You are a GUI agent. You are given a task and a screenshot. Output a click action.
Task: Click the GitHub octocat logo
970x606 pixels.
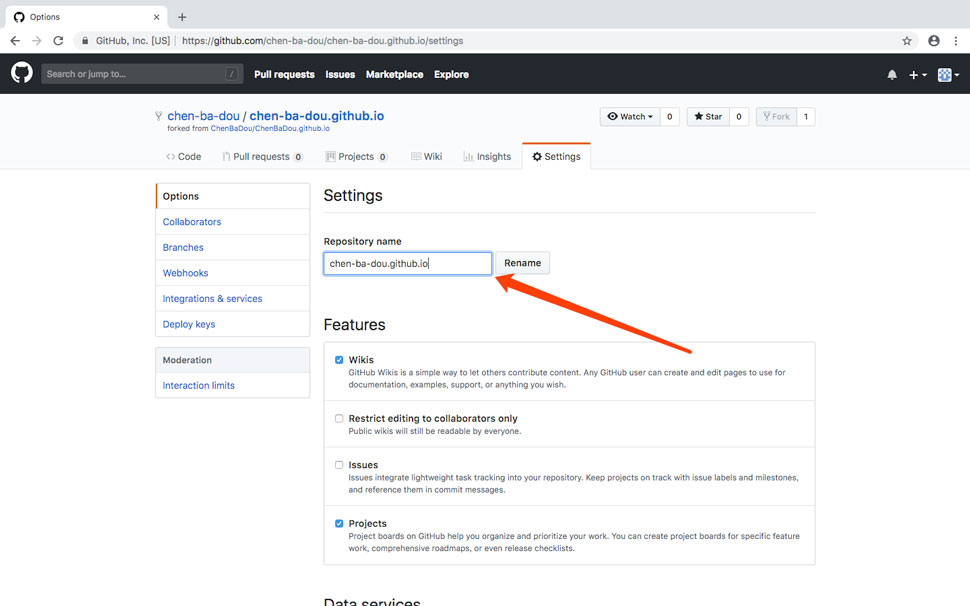[x=22, y=73]
